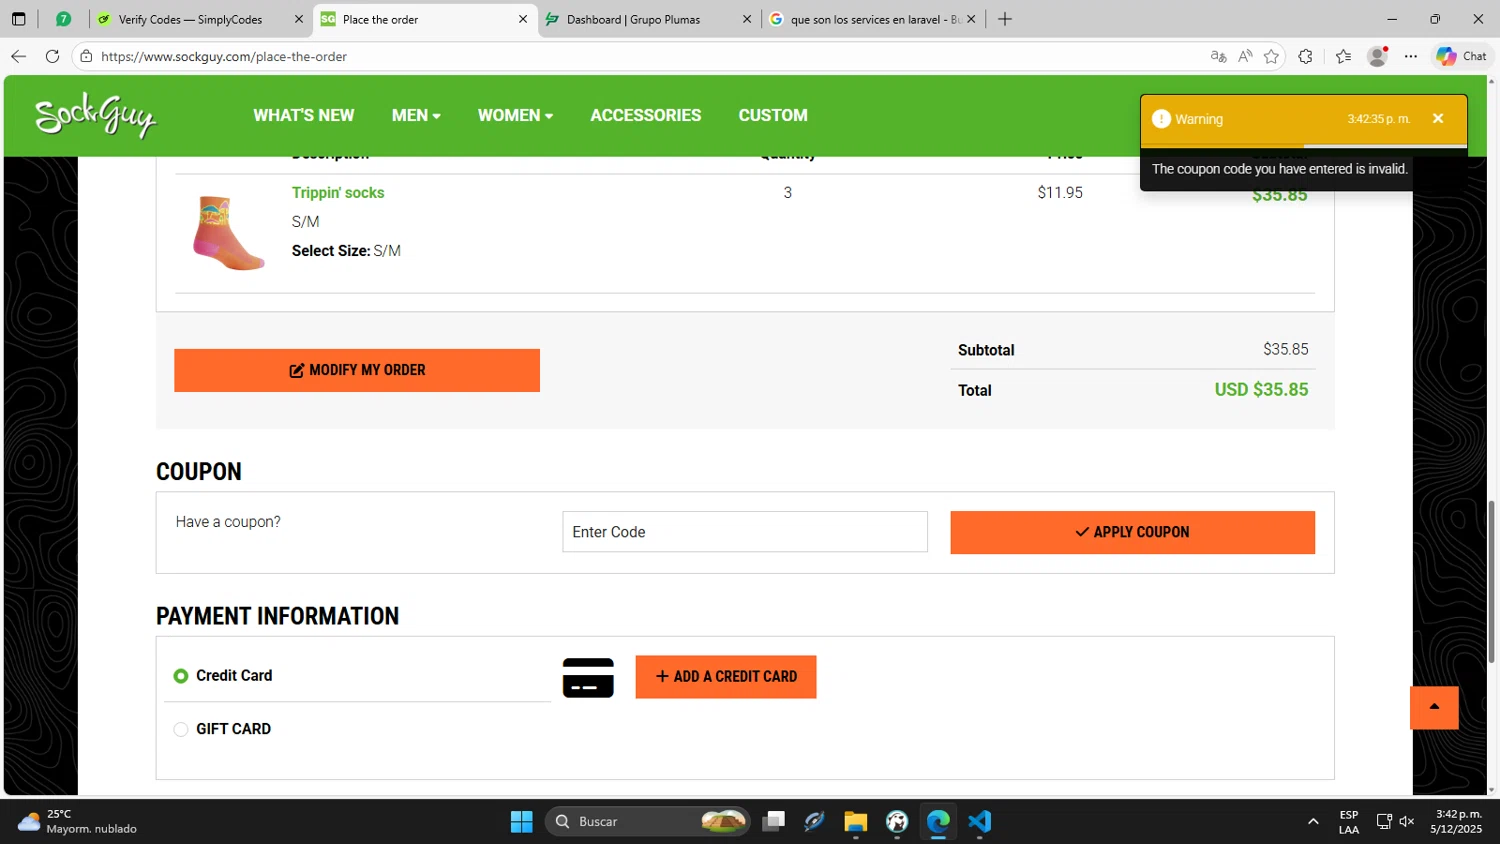Select the Credit Card payment option

coord(181,676)
